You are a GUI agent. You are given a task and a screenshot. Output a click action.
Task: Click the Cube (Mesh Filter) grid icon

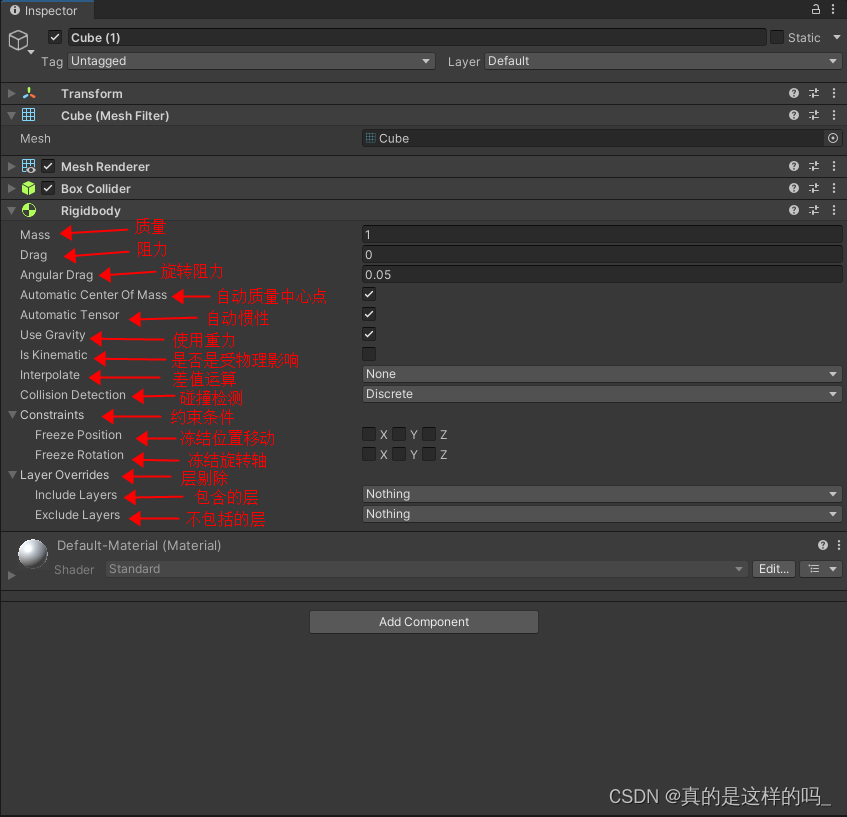(x=27, y=115)
